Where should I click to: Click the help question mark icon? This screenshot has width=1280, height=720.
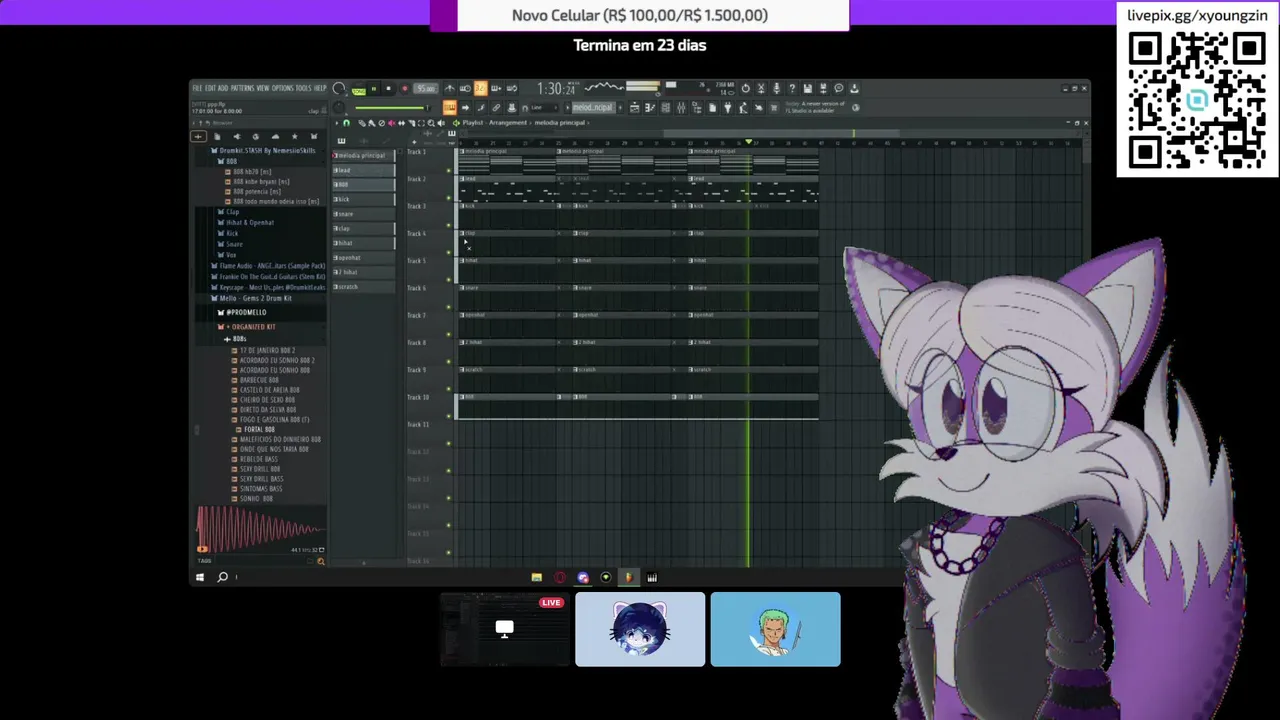pos(792,88)
